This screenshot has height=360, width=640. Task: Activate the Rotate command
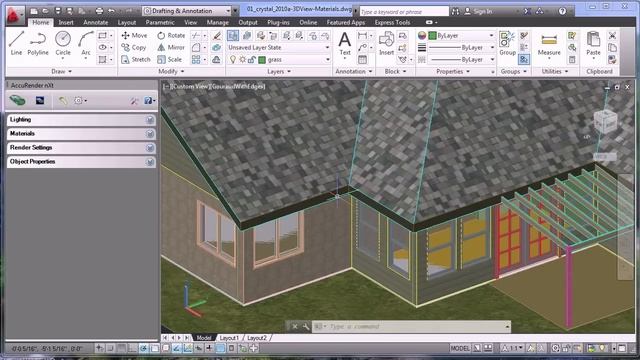(x=171, y=36)
